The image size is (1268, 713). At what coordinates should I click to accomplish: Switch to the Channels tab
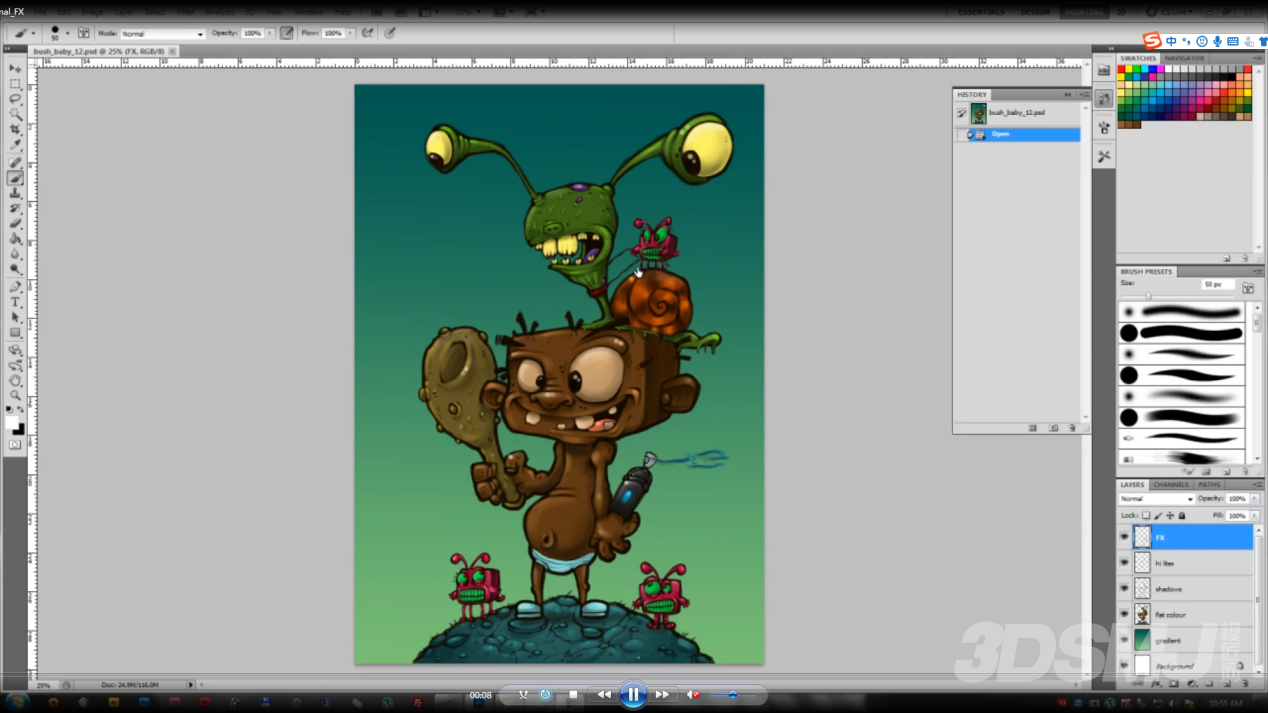pos(1170,485)
